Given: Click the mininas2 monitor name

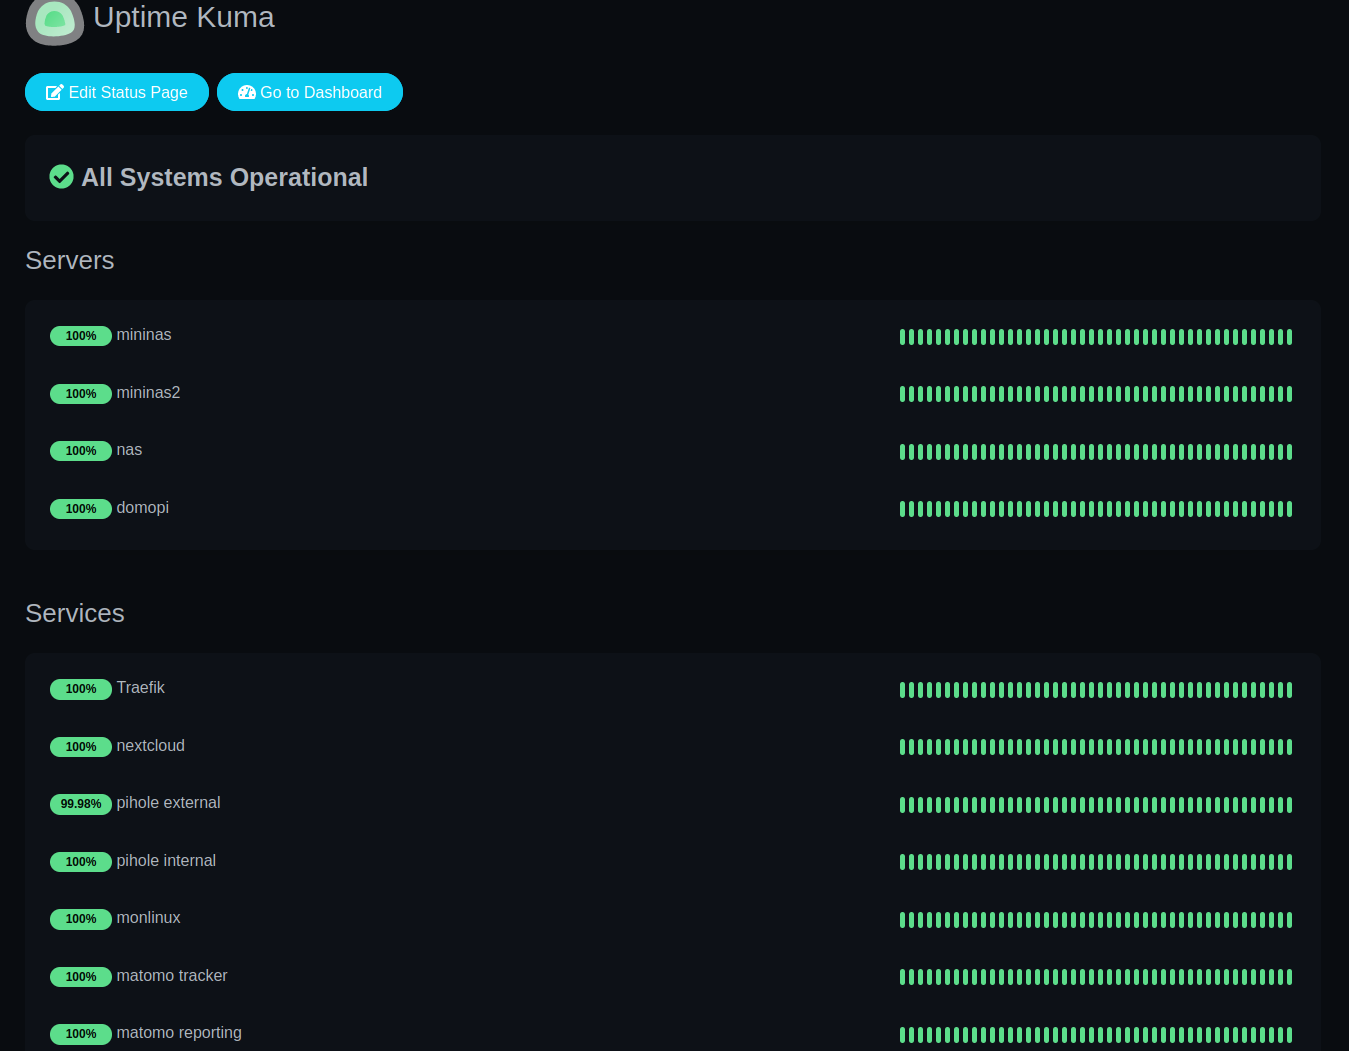Looking at the screenshot, I should (x=148, y=393).
